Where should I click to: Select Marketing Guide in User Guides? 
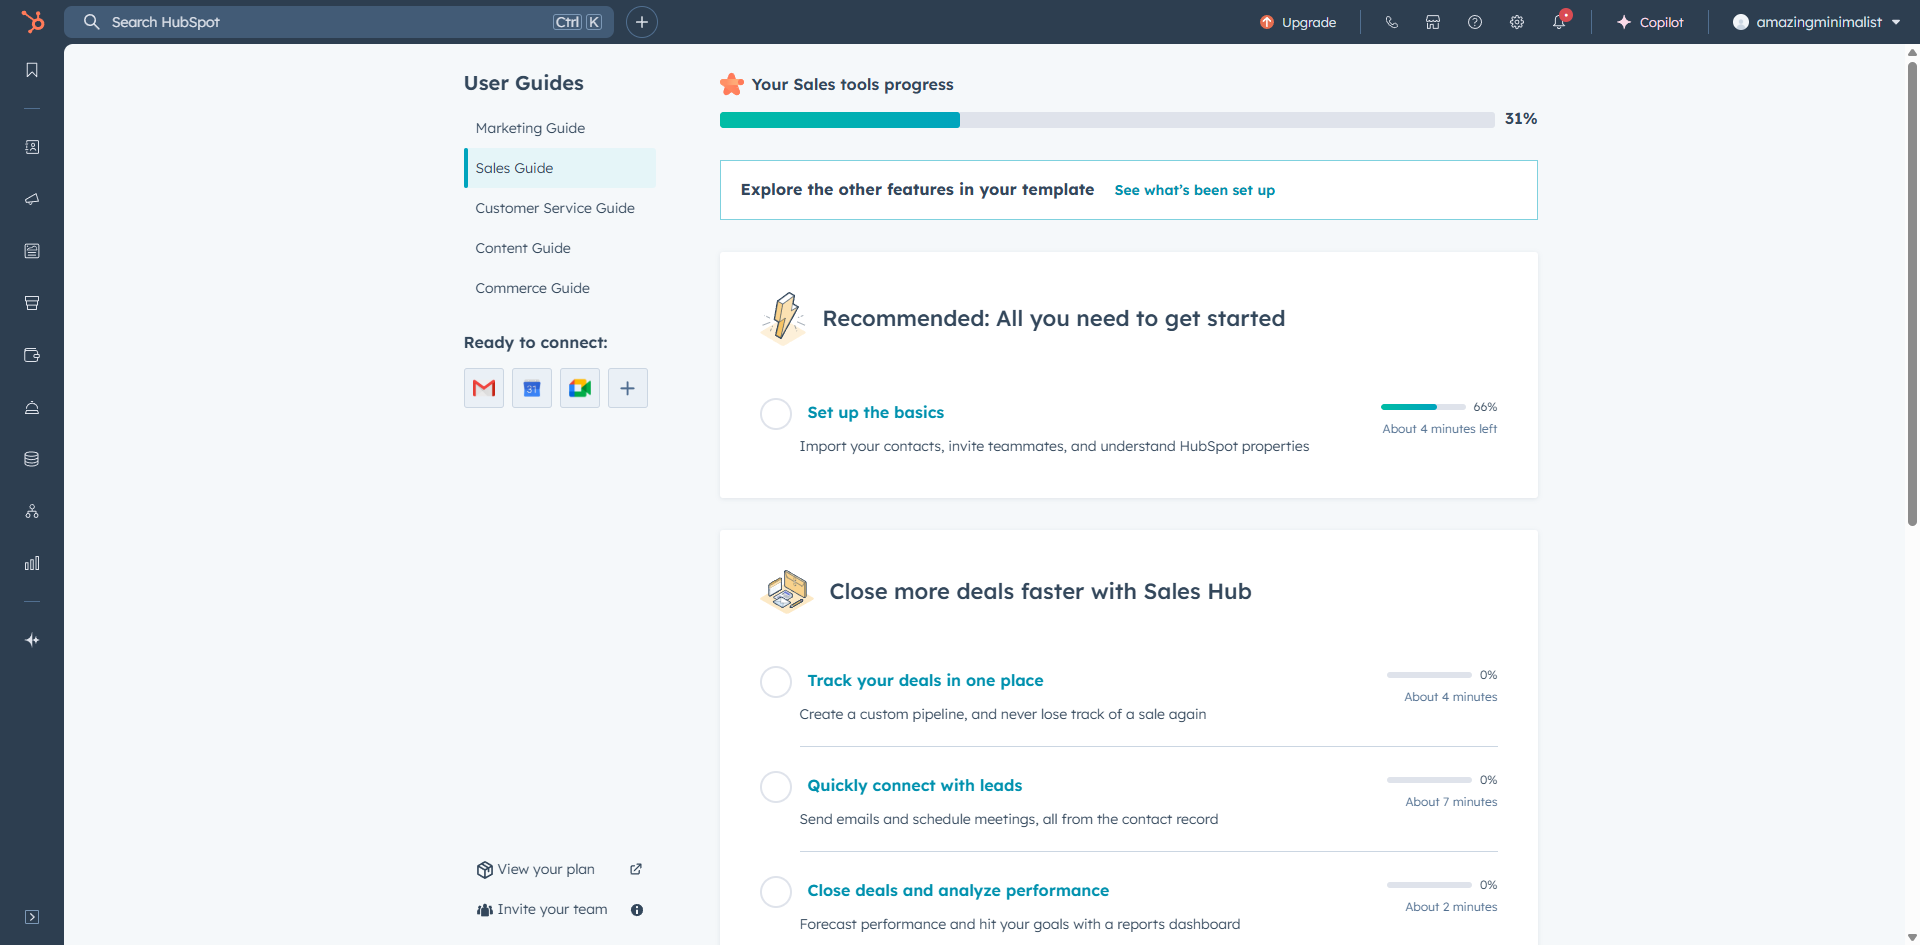pyautogui.click(x=530, y=128)
